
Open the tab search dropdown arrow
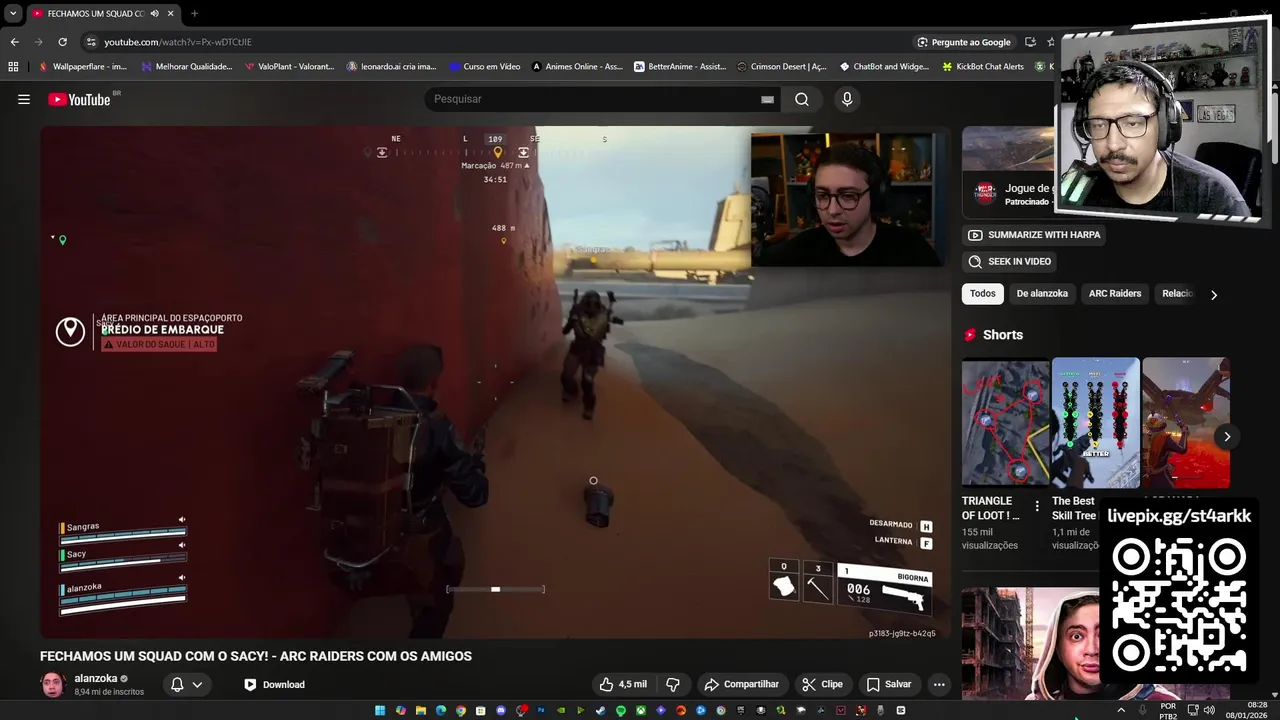click(x=13, y=14)
